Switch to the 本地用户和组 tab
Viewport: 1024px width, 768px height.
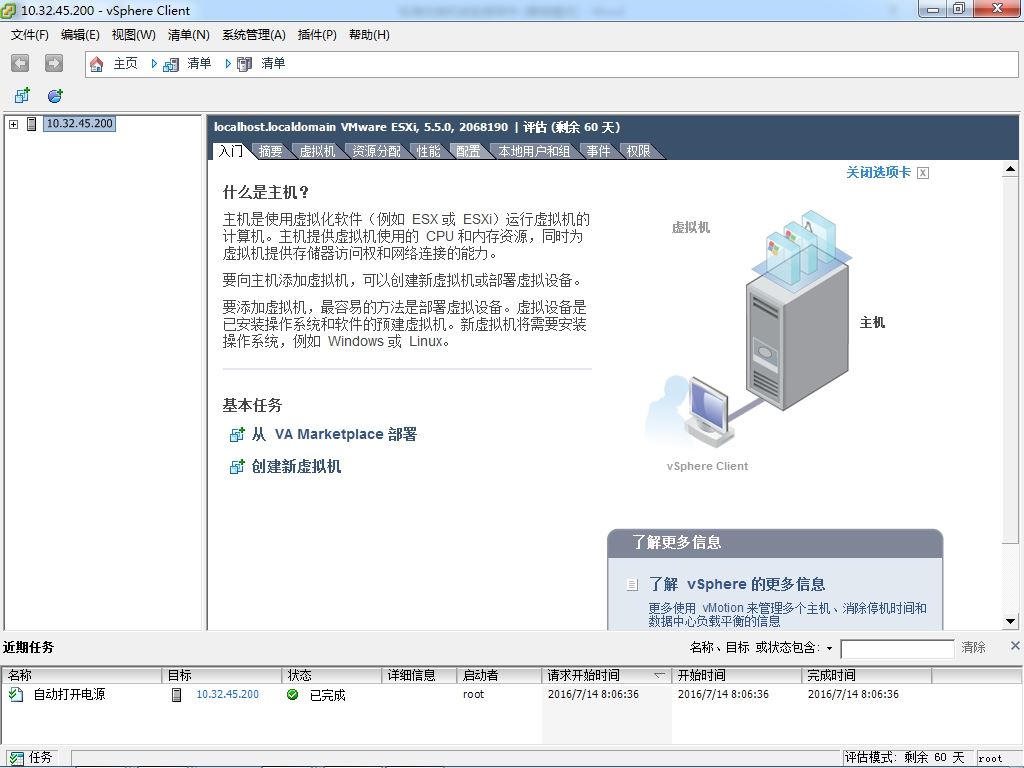tap(534, 151)
